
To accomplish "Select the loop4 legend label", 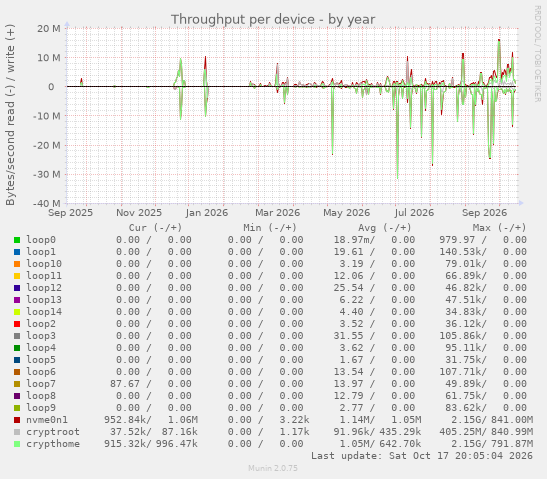I will point(41,348).
